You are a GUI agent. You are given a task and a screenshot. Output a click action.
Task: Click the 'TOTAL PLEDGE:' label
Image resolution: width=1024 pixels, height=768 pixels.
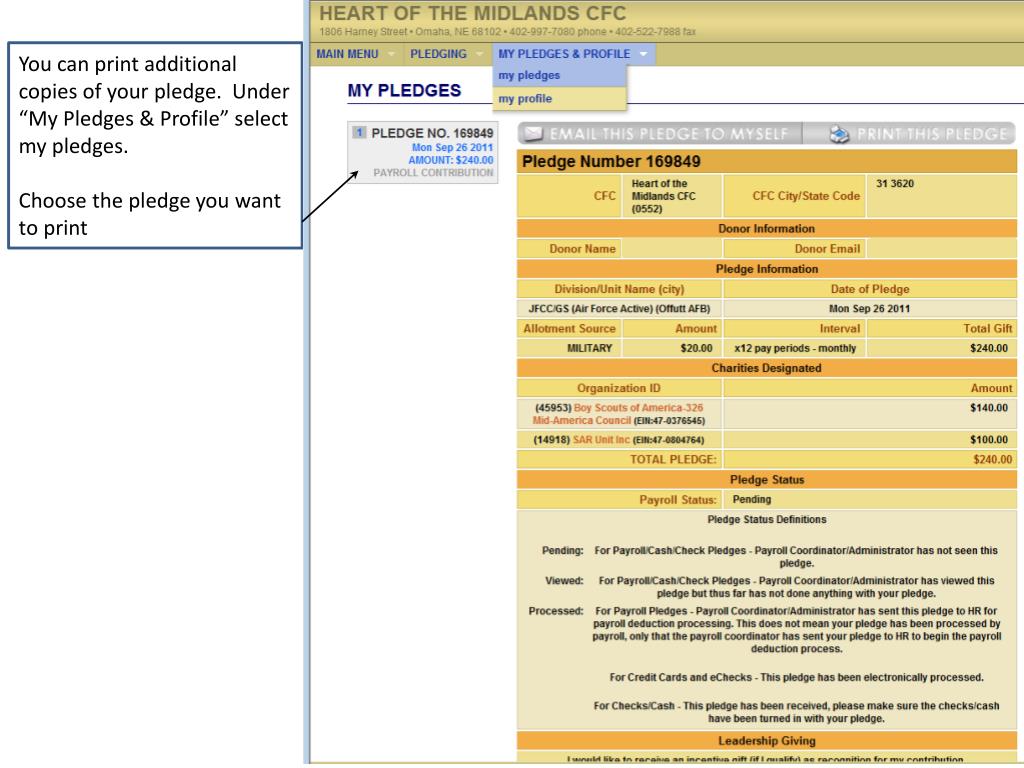click(673, 460)
